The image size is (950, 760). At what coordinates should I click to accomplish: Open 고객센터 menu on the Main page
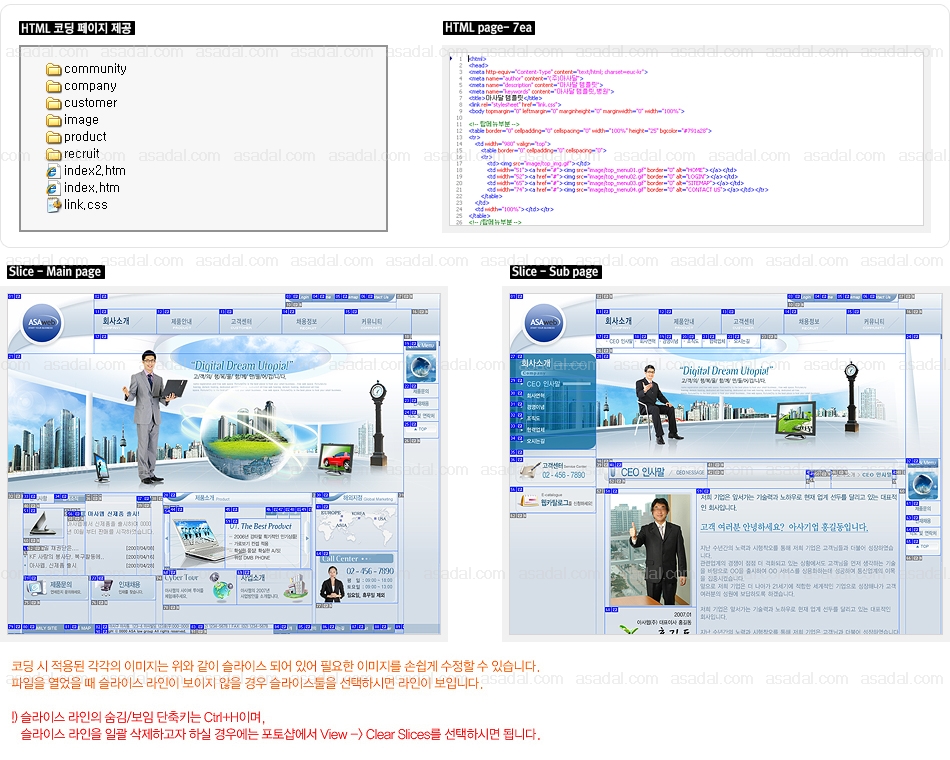click(x=241, y=321)
